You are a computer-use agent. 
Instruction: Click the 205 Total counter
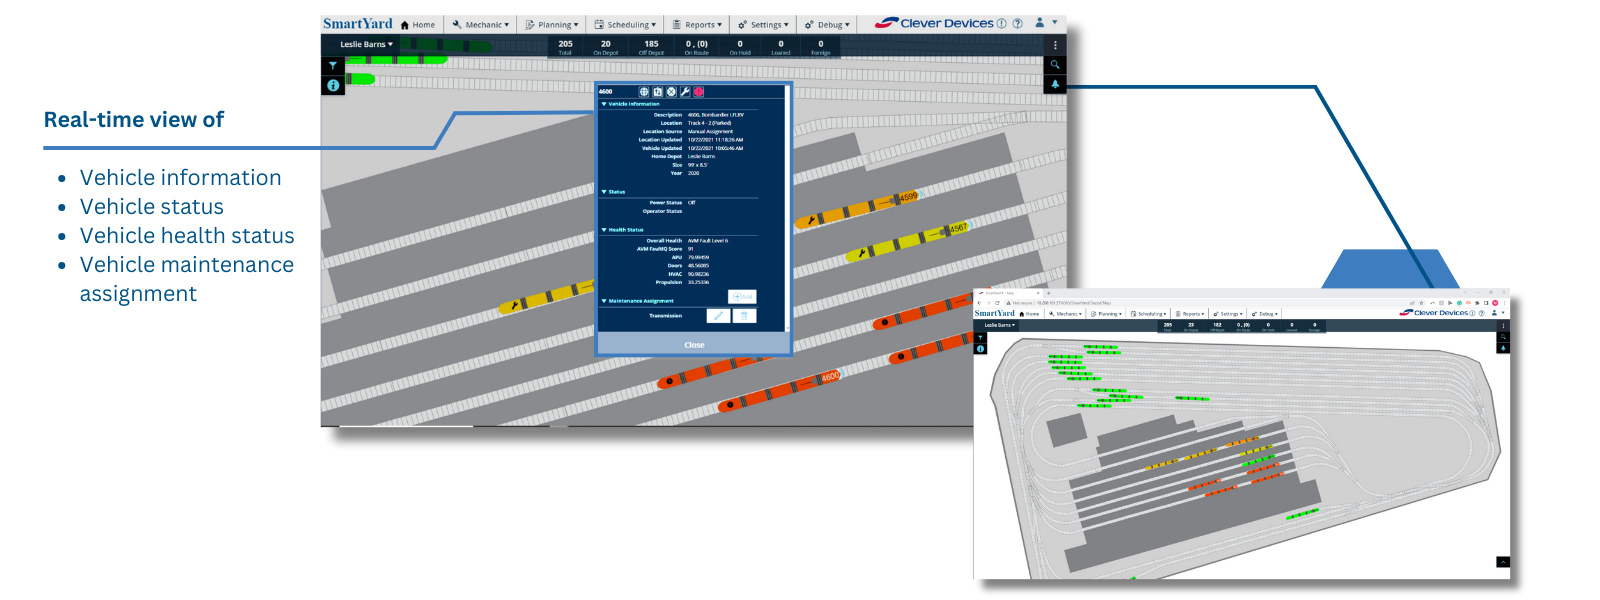(565, 47)
